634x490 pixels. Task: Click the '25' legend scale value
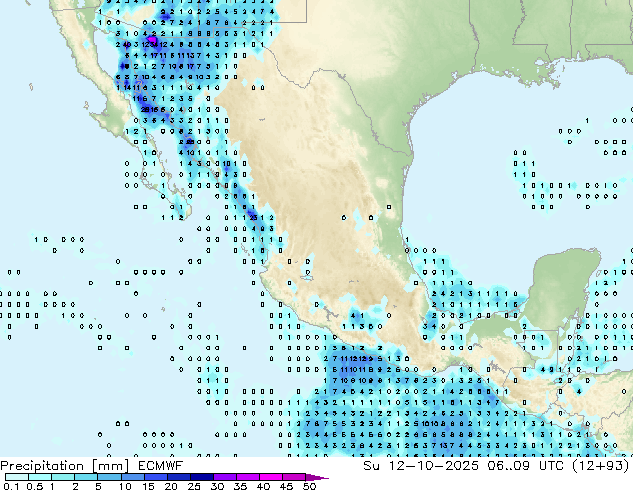[194, 486]
